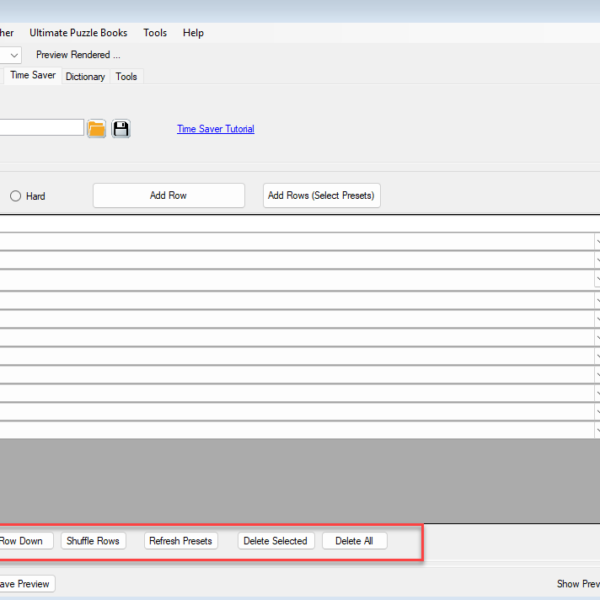Move selection with Row Down button
The width and height of the screenshot is (600, 600).
[x=22, y=541]
